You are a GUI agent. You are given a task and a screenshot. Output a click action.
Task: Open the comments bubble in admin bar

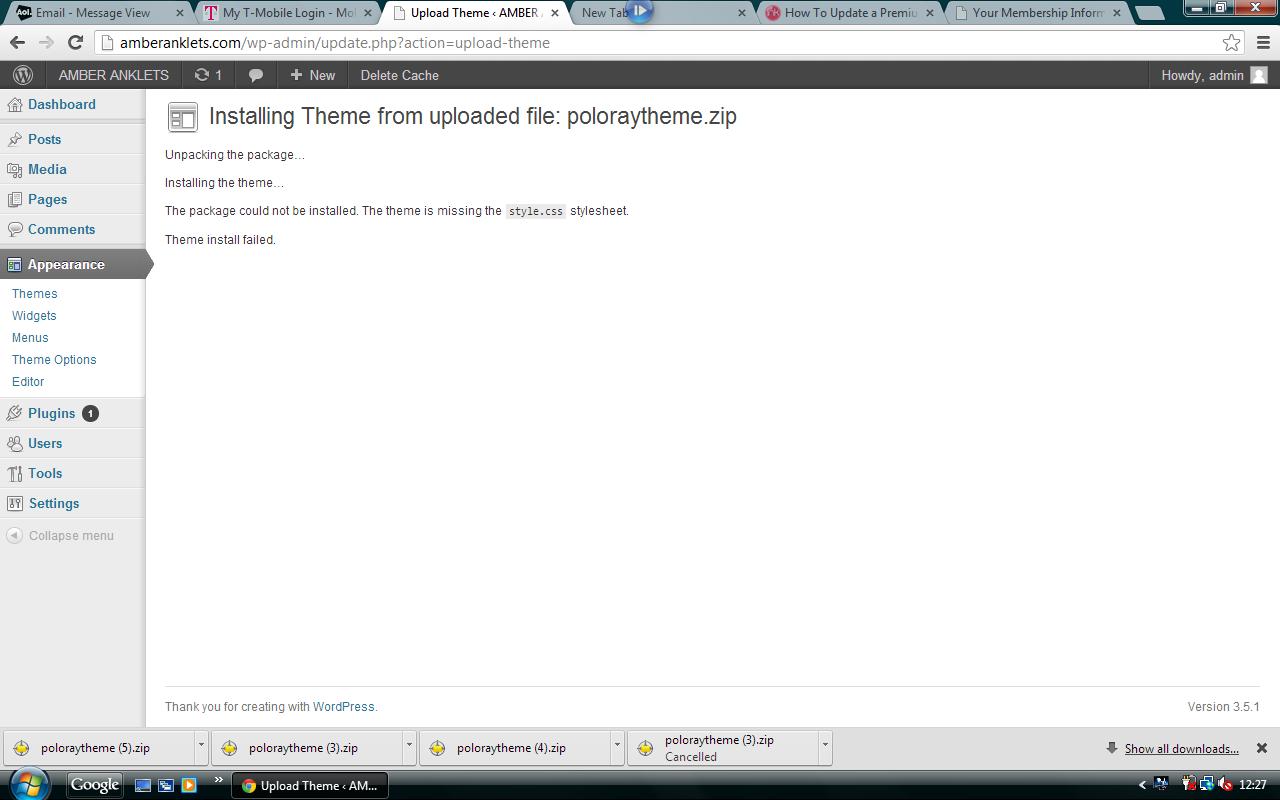pyautogui.click(x=256, y=75)
